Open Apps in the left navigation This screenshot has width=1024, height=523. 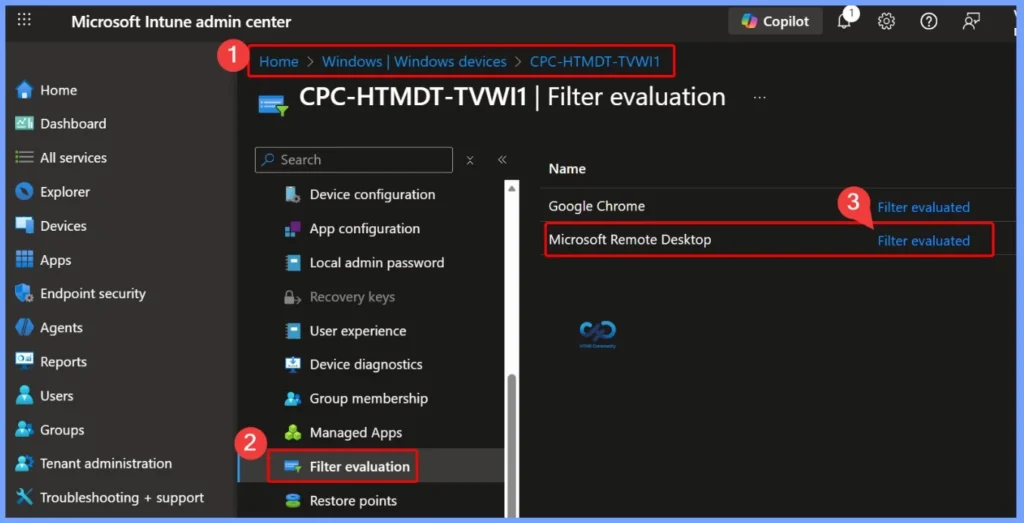coord(56,260)
